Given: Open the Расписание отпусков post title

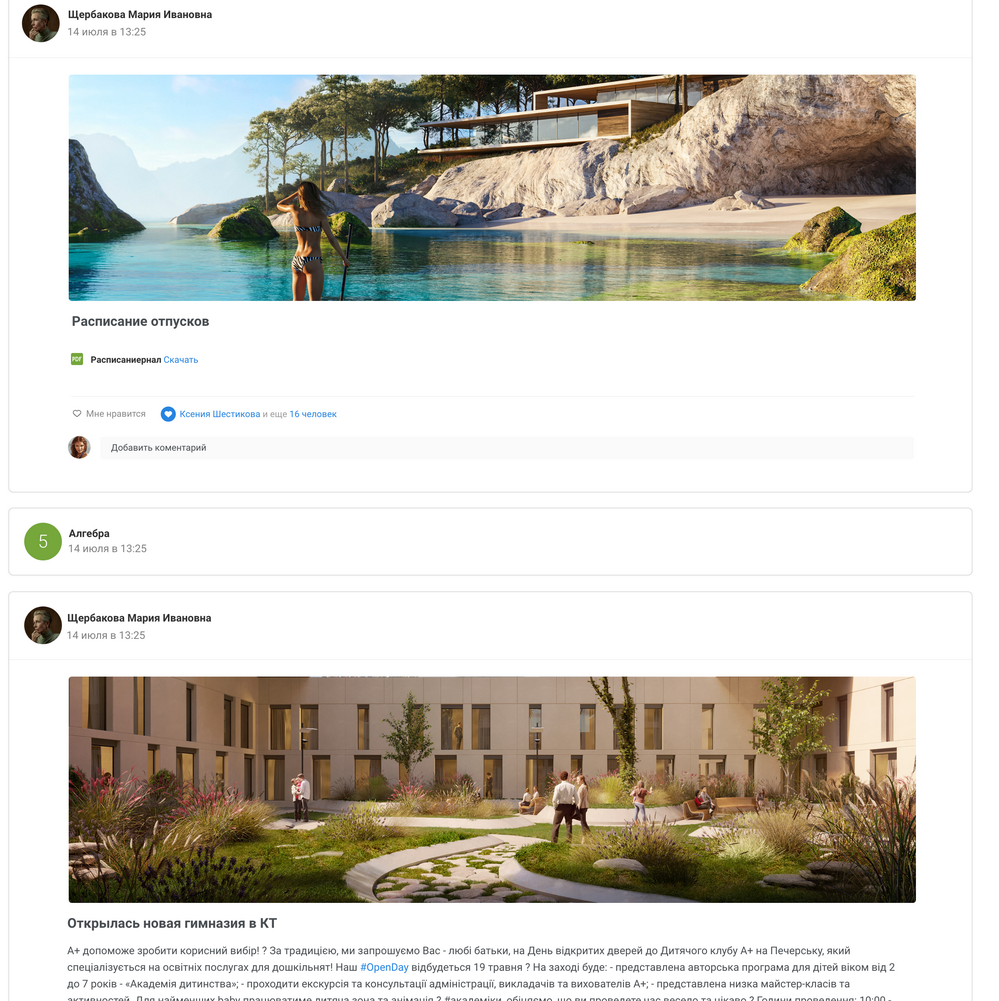Looking at the screenshot, I should [x=140, y=321].
